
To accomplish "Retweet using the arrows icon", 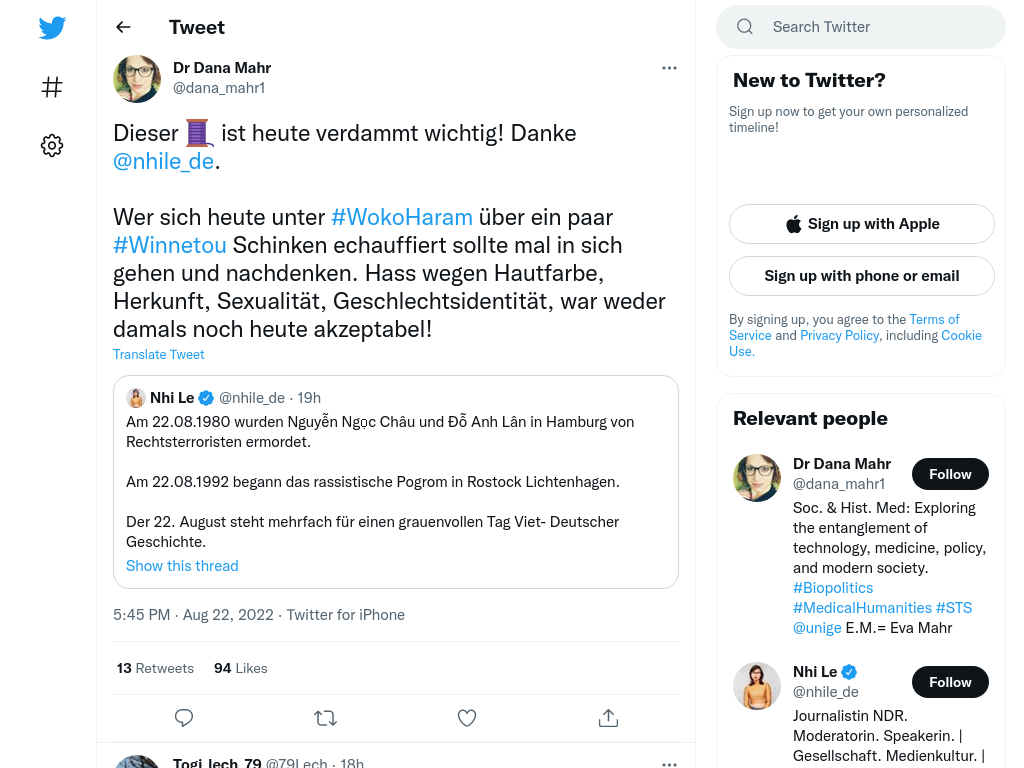I will tap(325, 718).
